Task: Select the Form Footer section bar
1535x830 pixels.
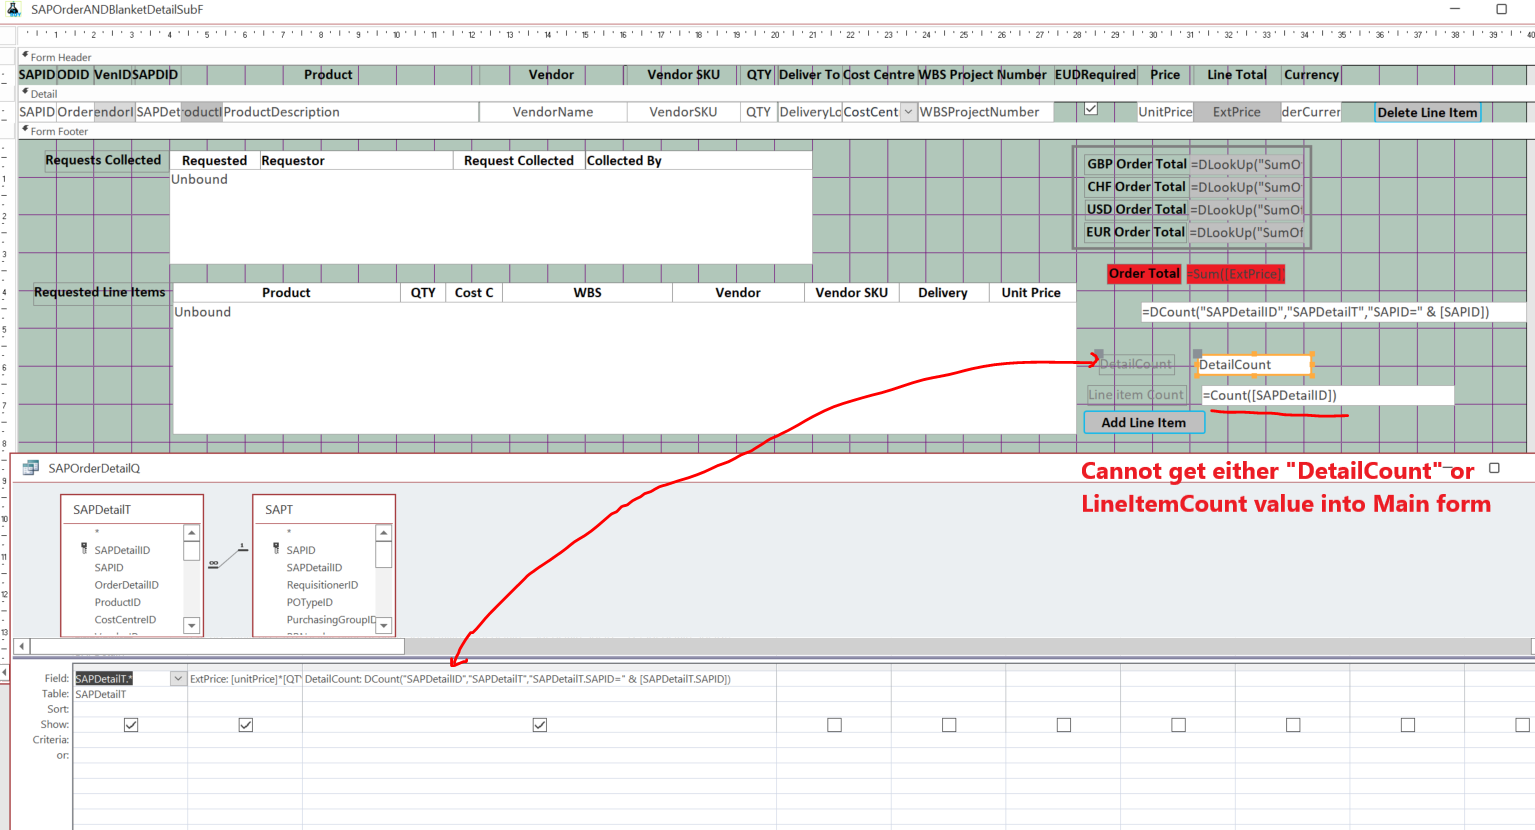Action: (60, 131)
